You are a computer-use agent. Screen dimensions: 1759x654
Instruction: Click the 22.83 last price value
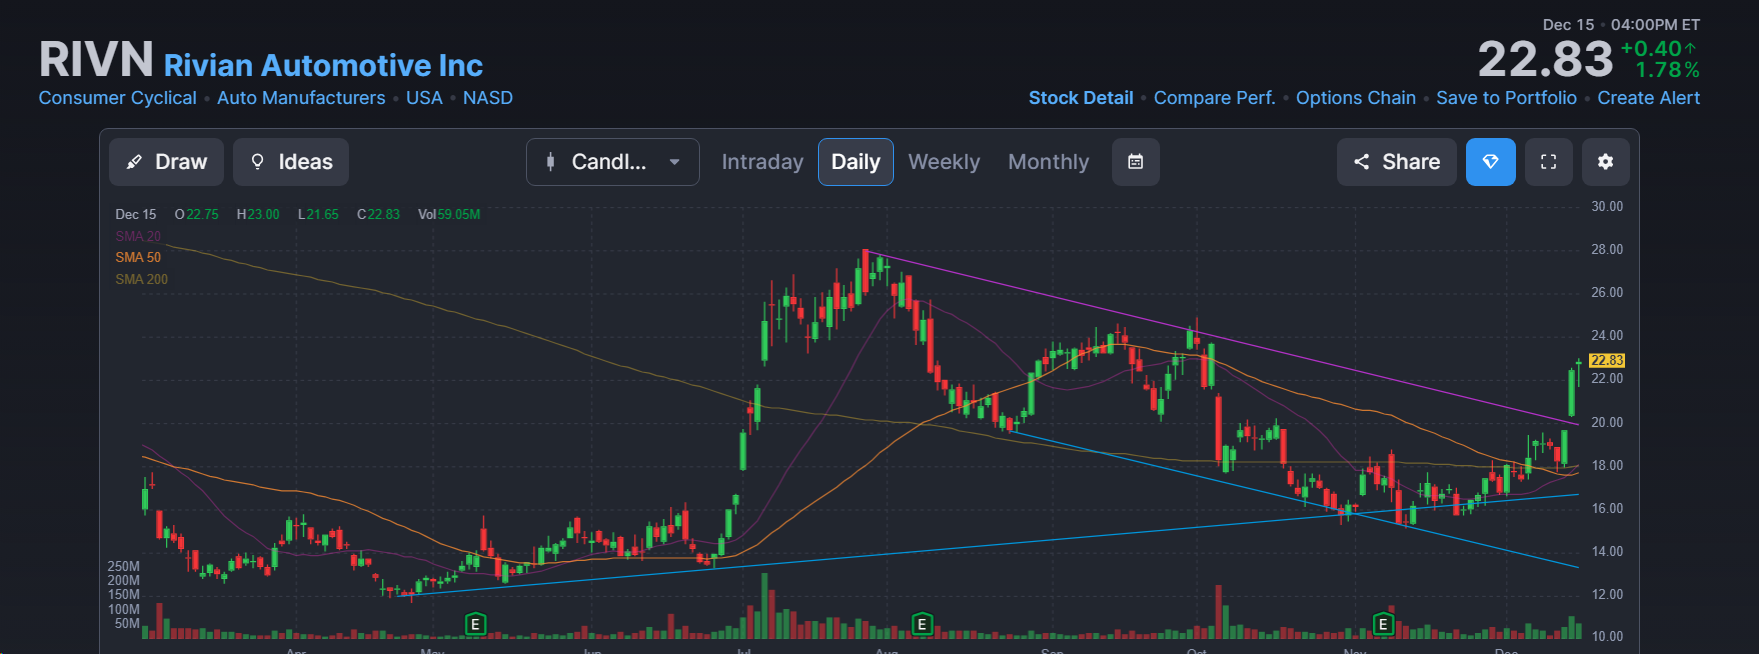click(1546, 59)
